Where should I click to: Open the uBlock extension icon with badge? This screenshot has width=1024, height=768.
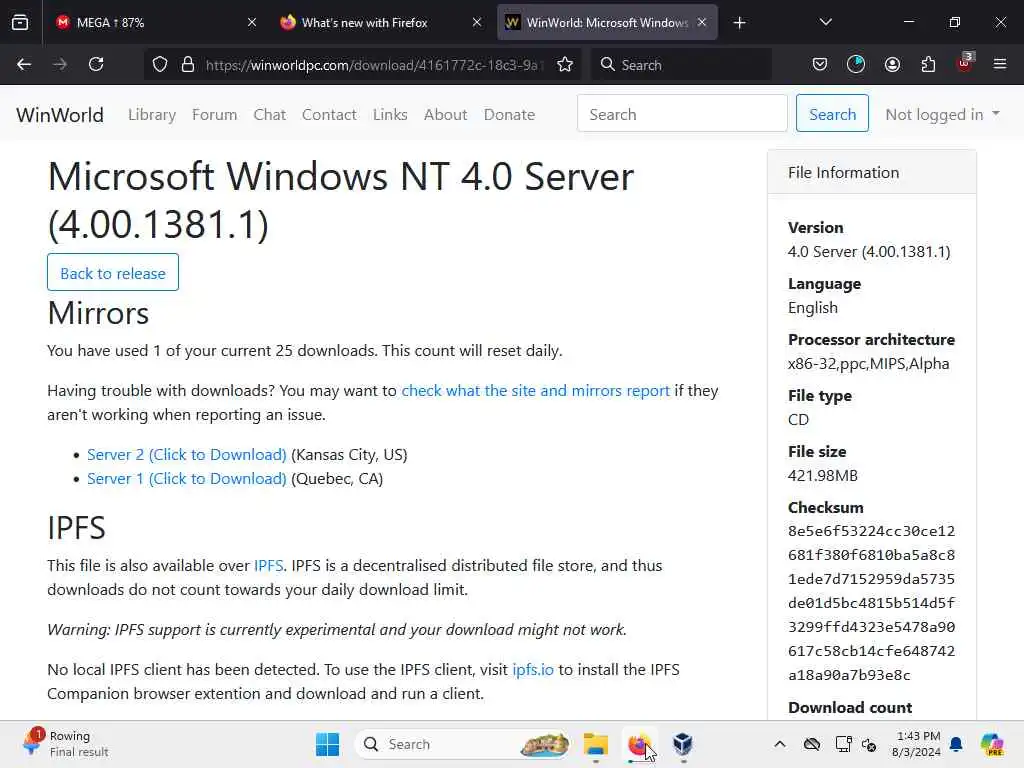tap(964, 63)
